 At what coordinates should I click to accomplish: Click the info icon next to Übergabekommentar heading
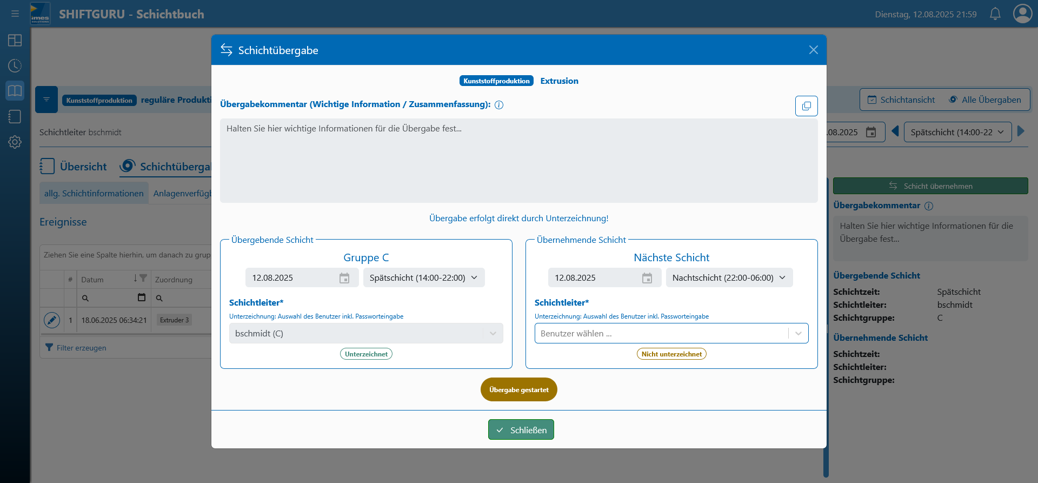(x=499, y=105)
